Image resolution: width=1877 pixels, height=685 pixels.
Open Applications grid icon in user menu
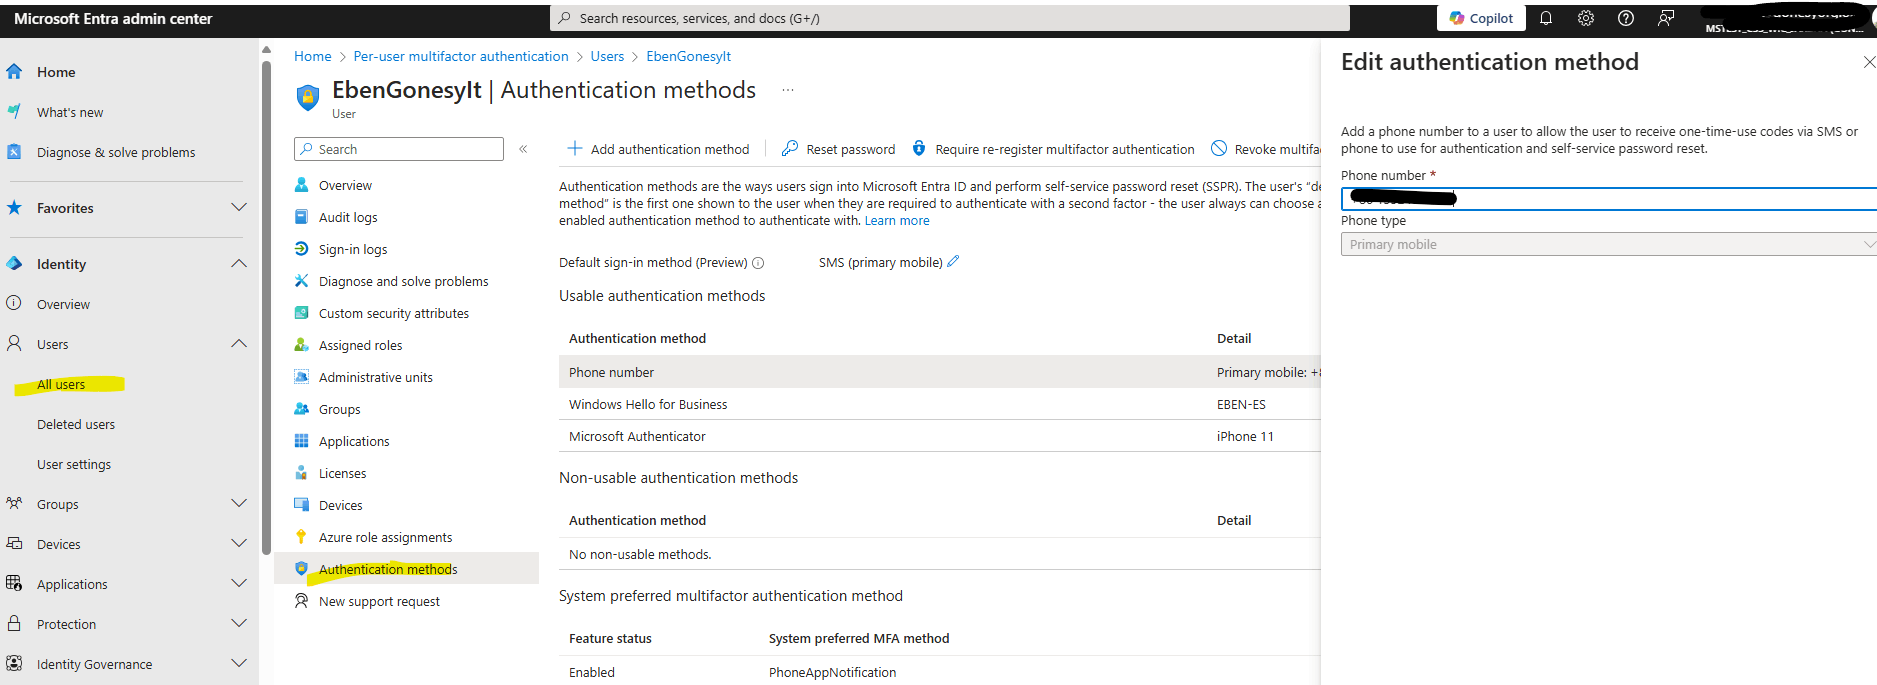pos(301,441)
